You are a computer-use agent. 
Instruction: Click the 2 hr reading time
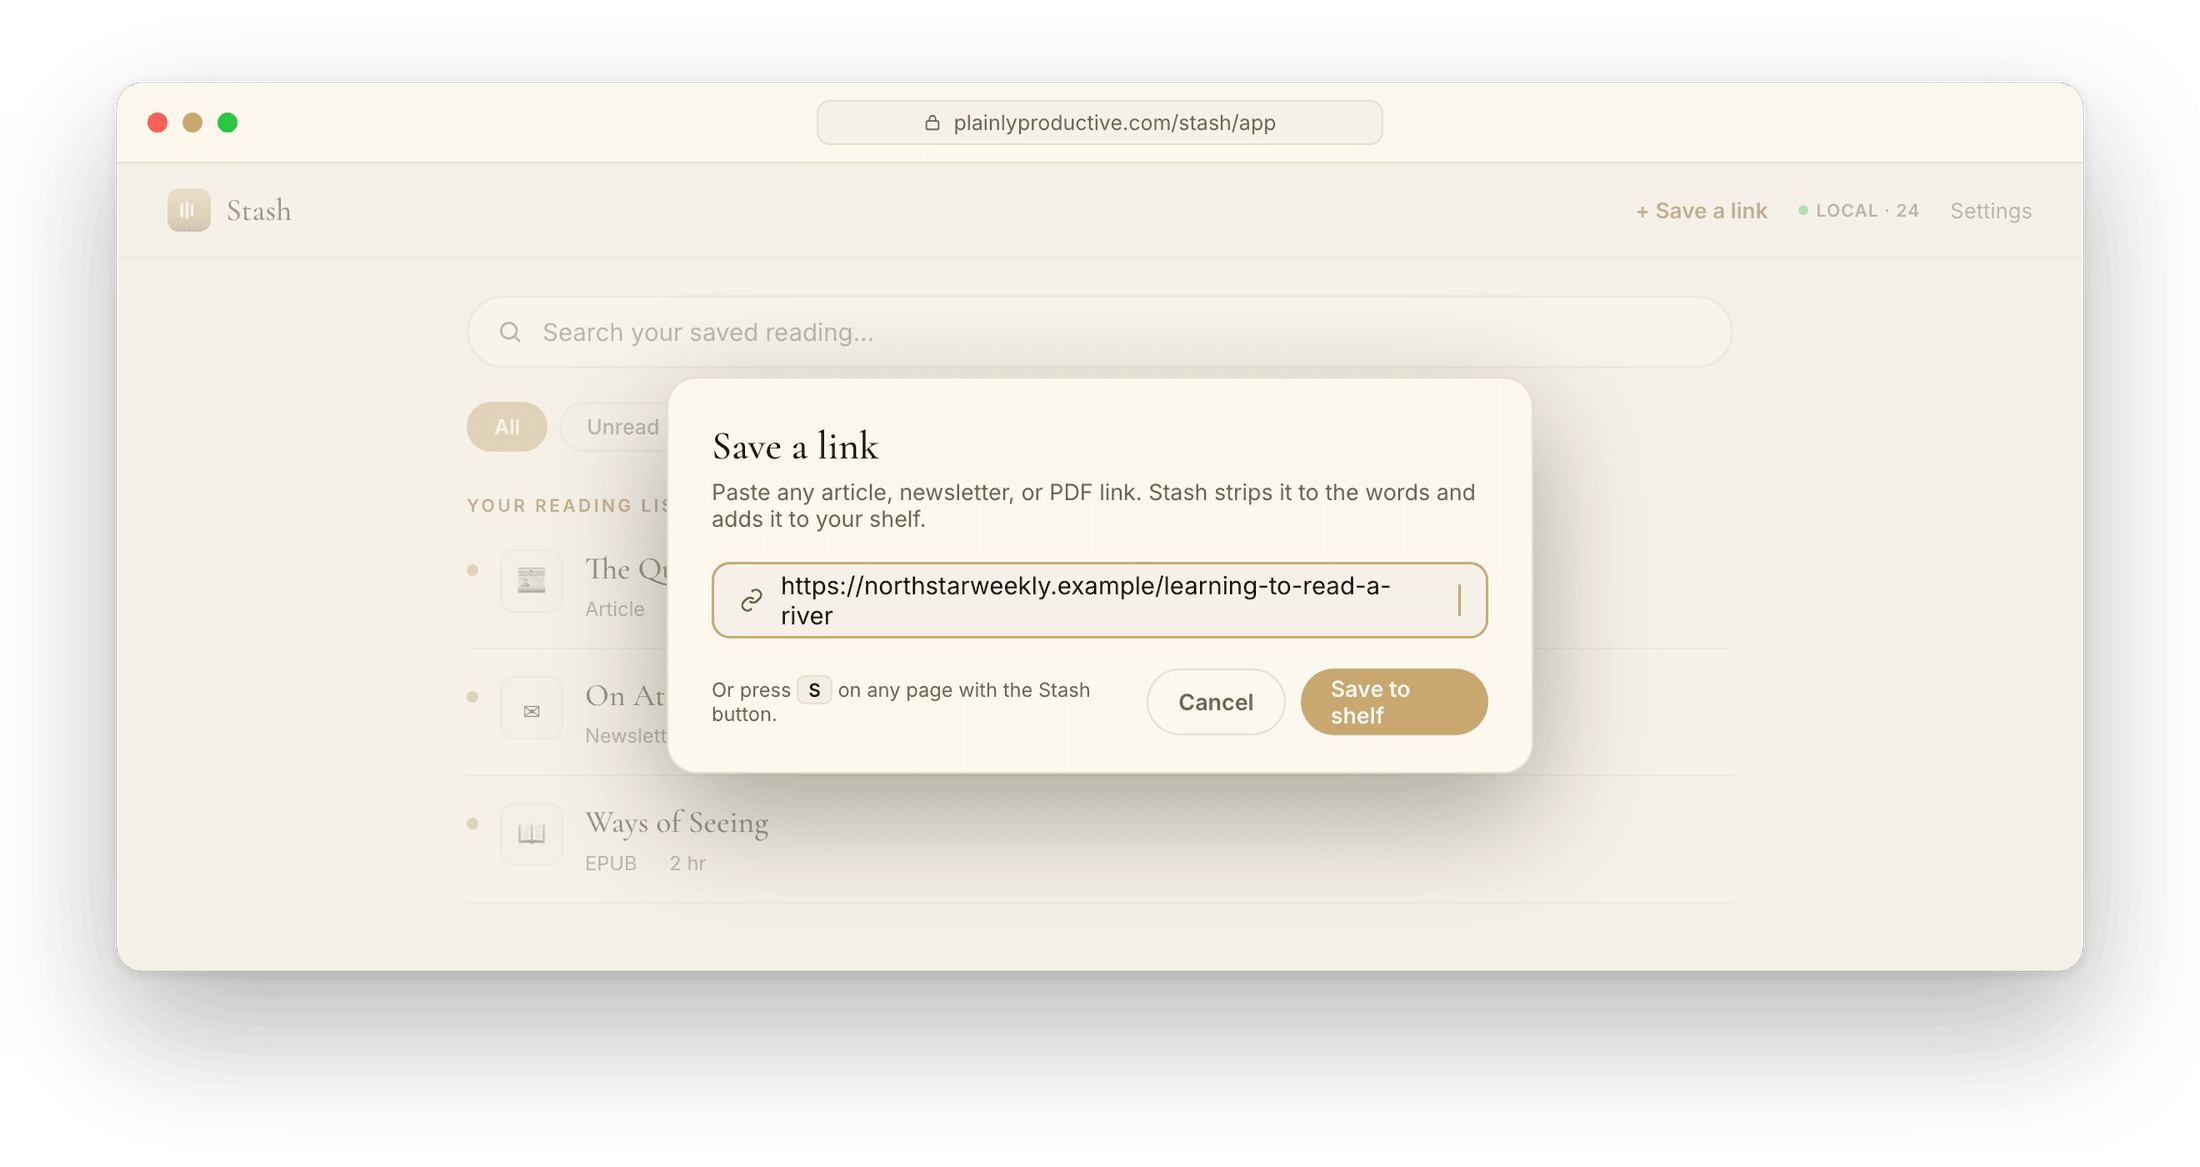click(x=688, y=863)
